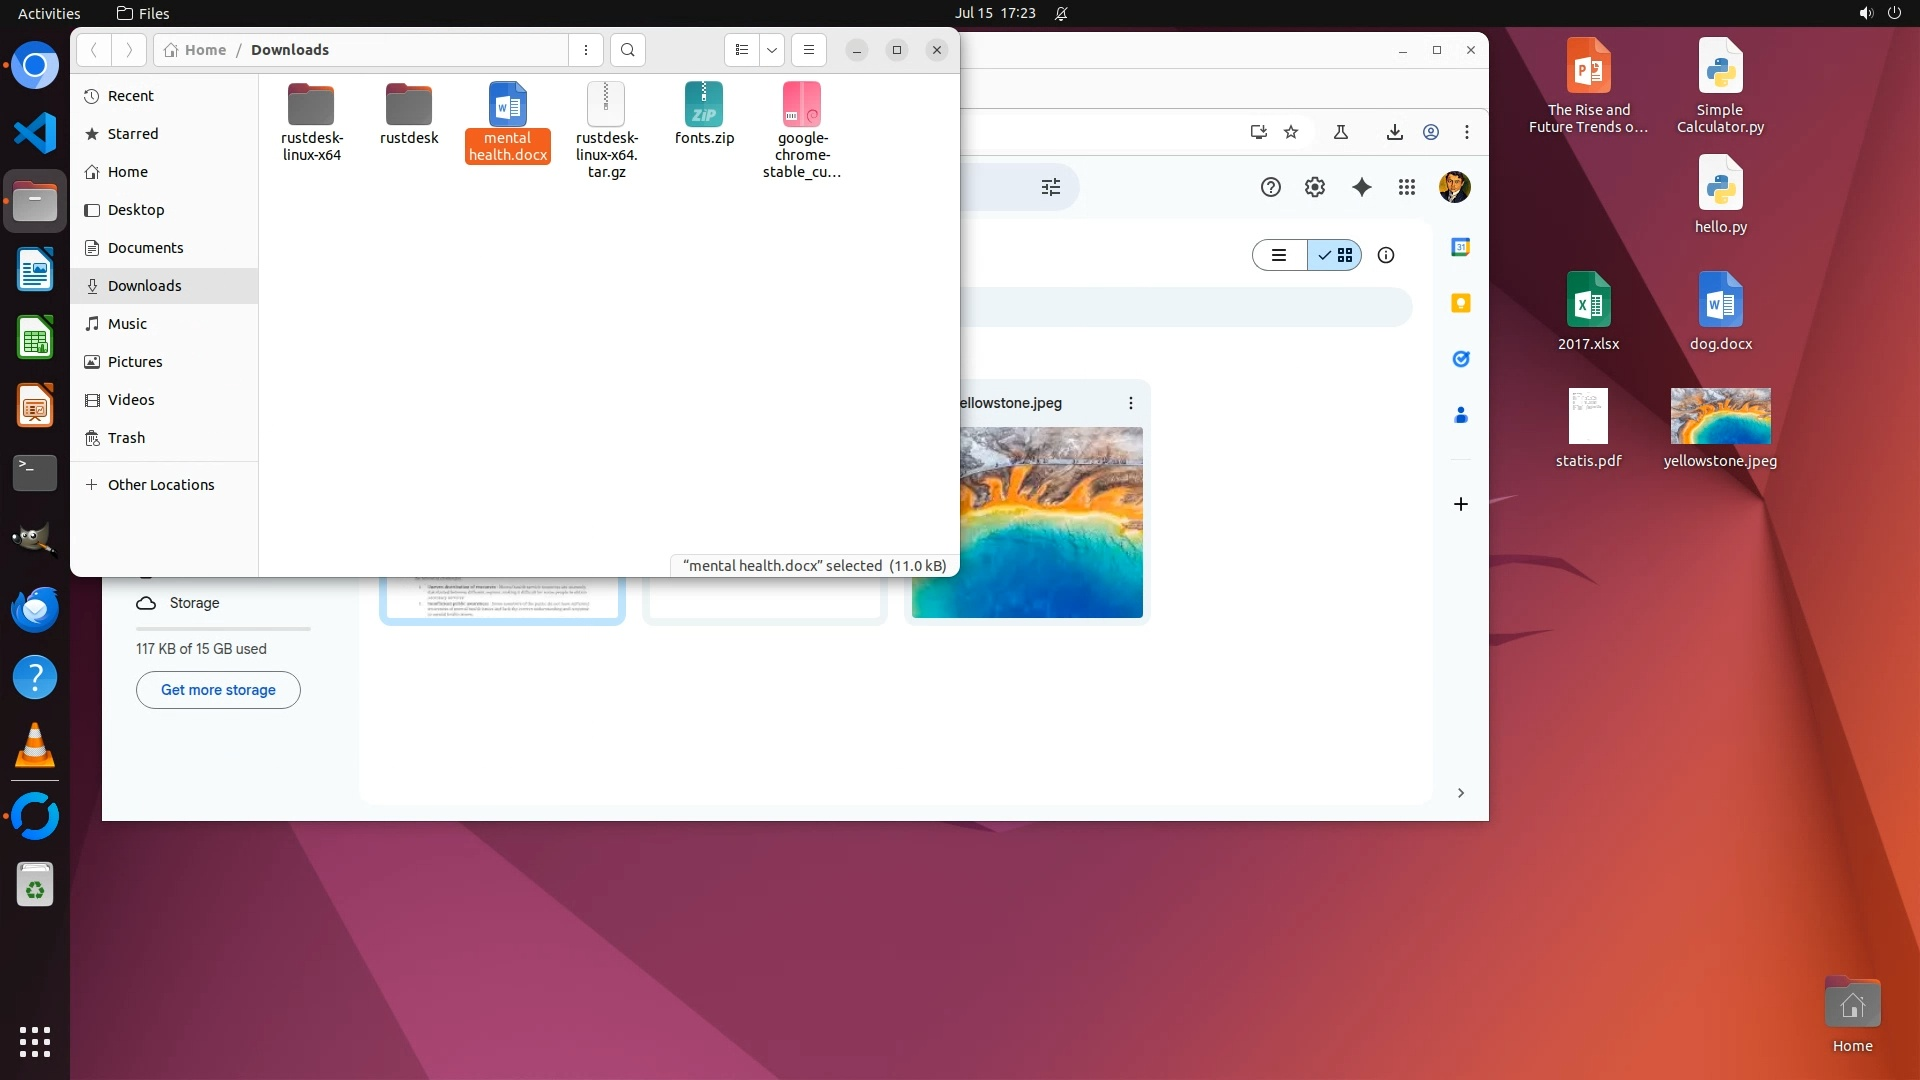Toggle Files list view button
The width and height of the screenshot is (1920, 1080).
(741, 50)
